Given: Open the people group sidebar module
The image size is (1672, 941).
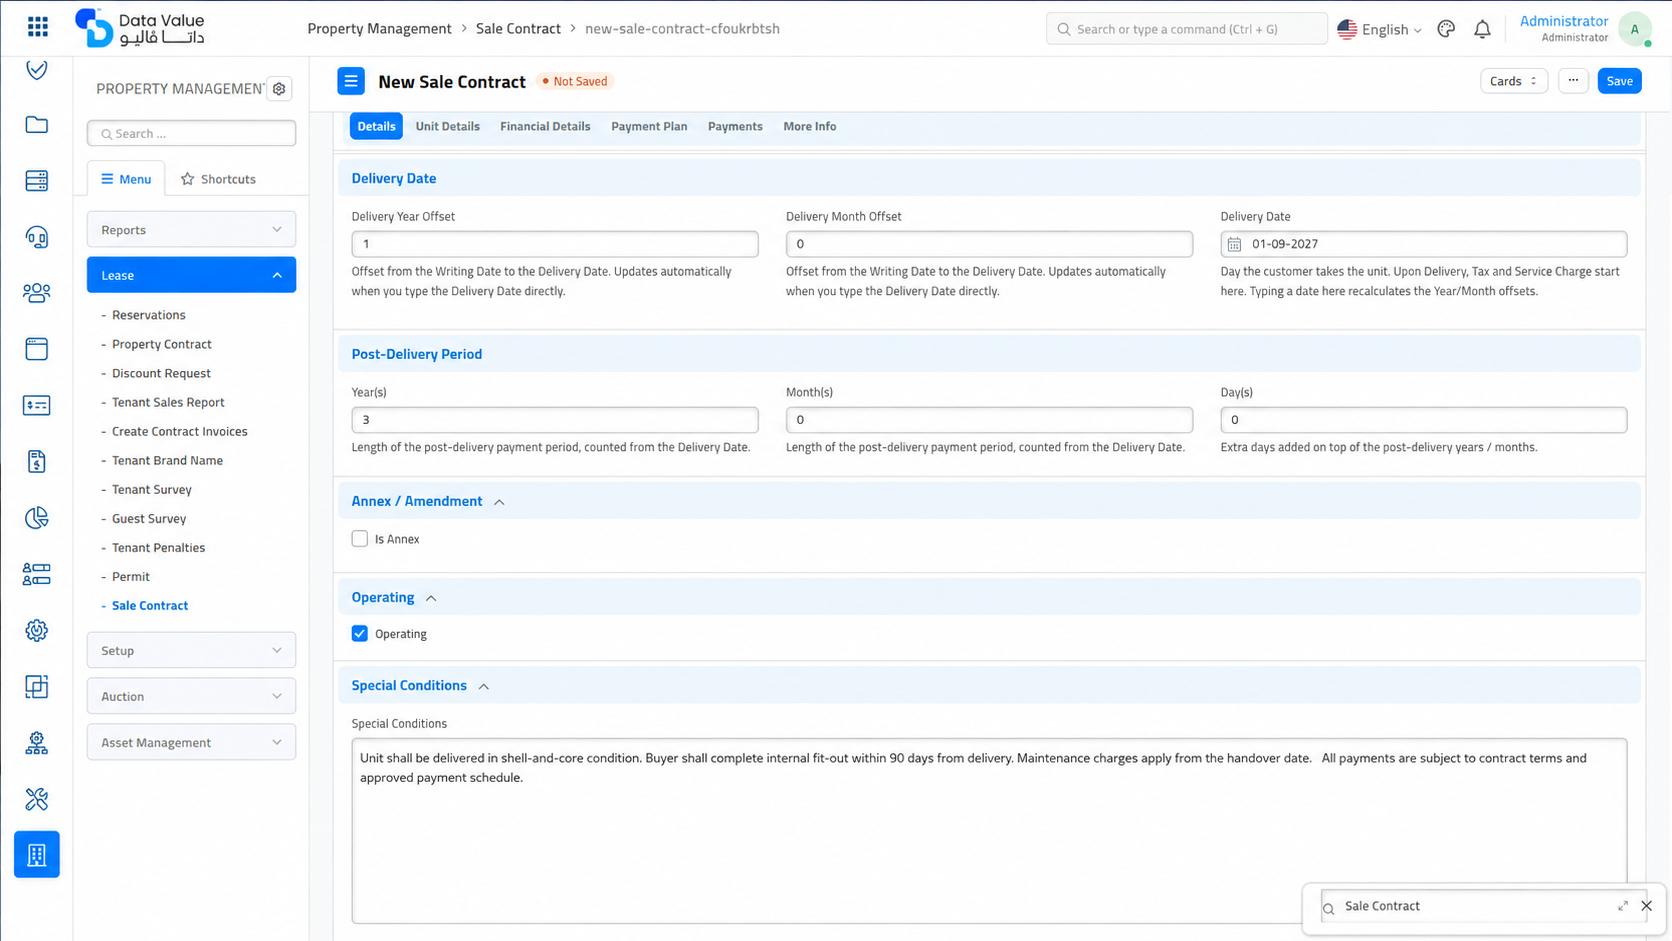Looking at the screenshot, I should click(37, 293).
